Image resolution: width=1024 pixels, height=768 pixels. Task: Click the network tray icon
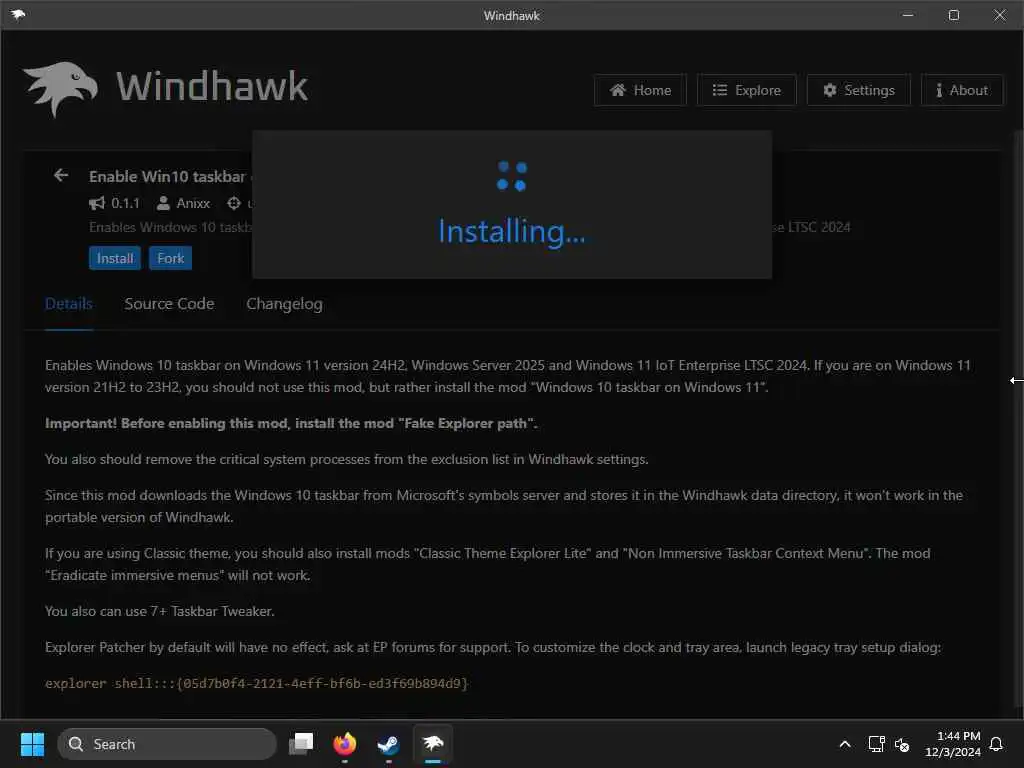(x=876, y=744)
